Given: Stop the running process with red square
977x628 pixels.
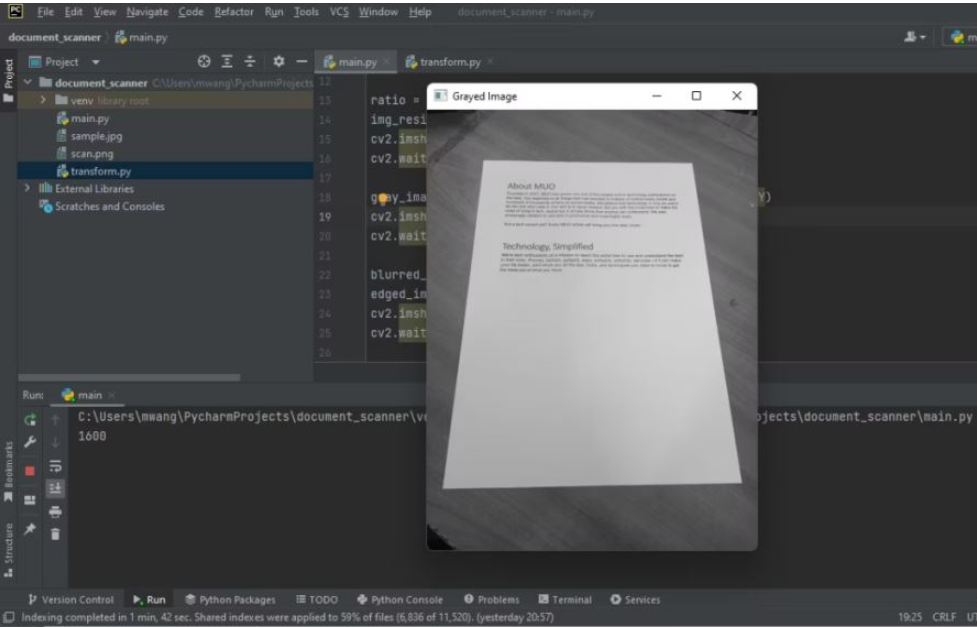Looking at the screenshot, I should 30,469.
